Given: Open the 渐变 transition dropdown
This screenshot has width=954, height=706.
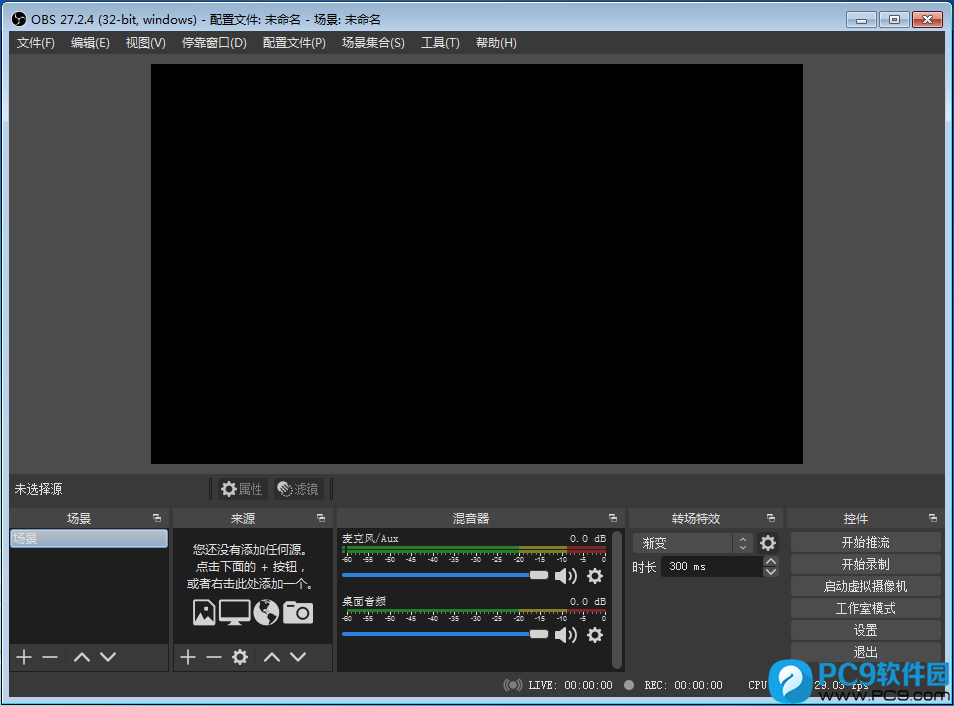Looking at the screenshot, I should click(x=692, y=543).
